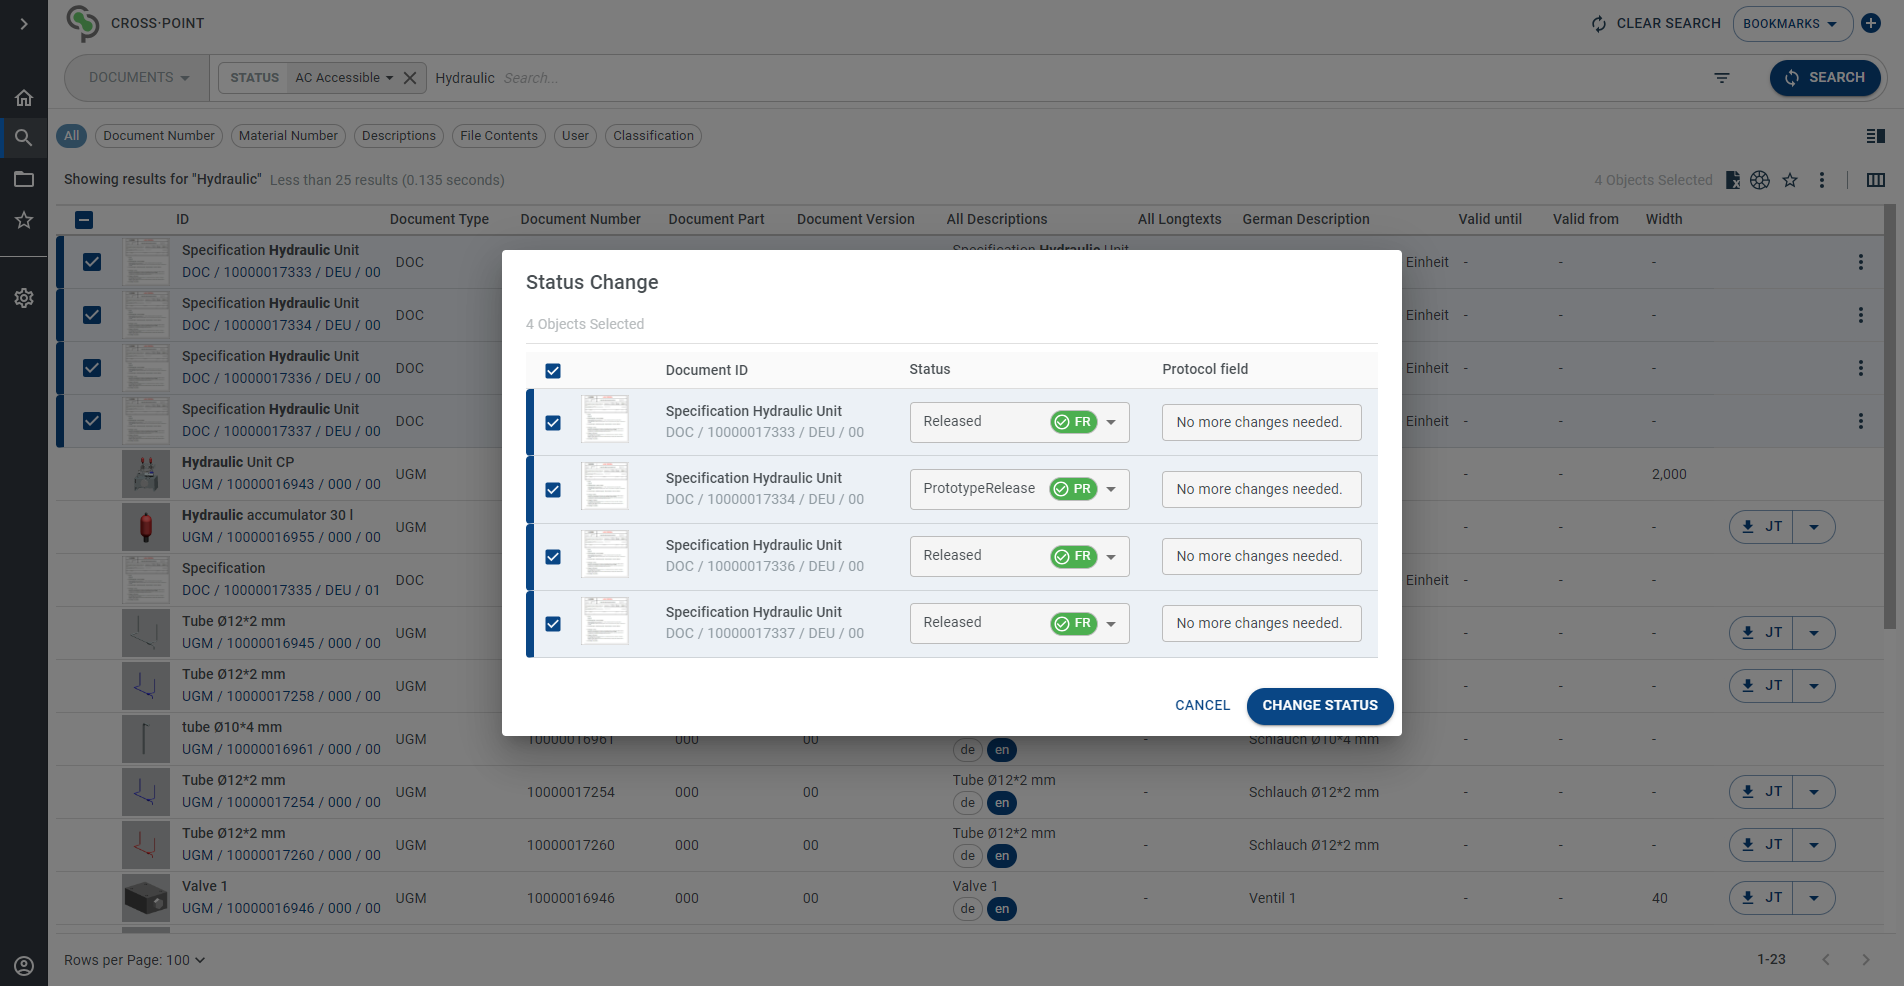The image size is (1904, 986).
Task: Open the AC Accessible status filter dropdown
Action: click(x=344, y=78)
